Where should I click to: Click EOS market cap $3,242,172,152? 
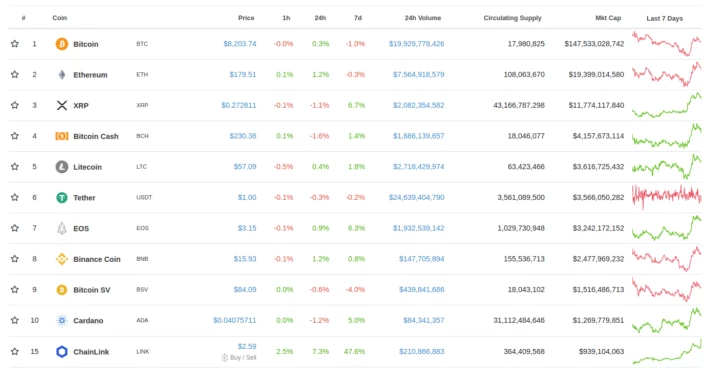click(x=598, y=228)
